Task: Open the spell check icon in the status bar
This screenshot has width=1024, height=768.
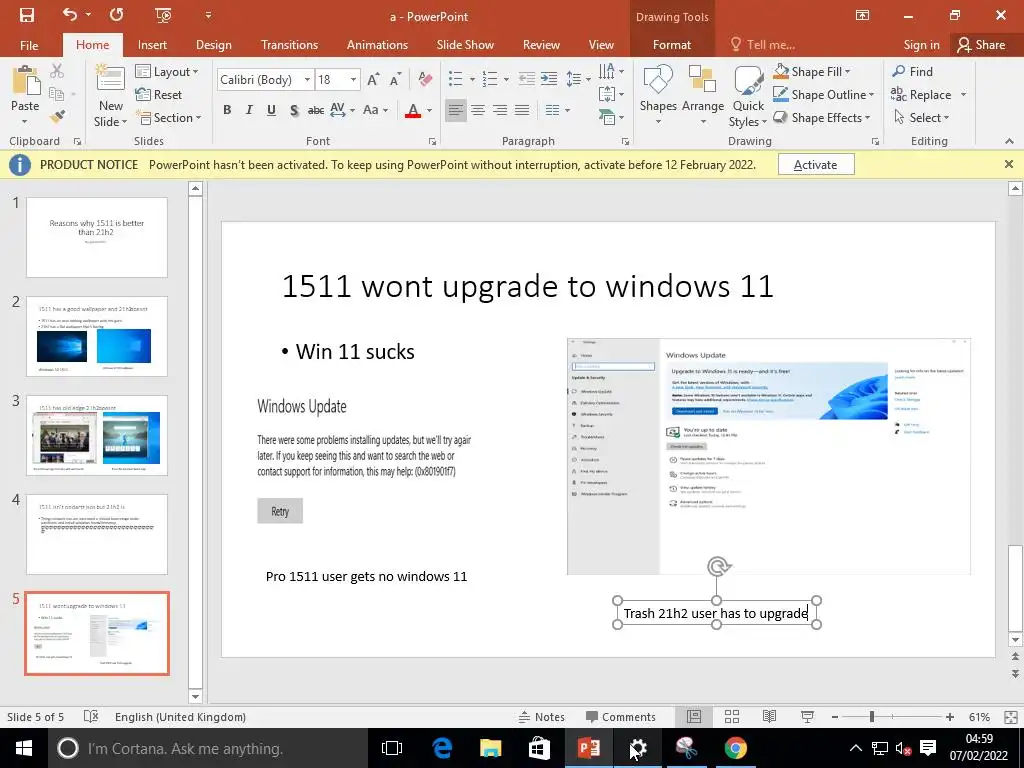Action: point(91,716)
